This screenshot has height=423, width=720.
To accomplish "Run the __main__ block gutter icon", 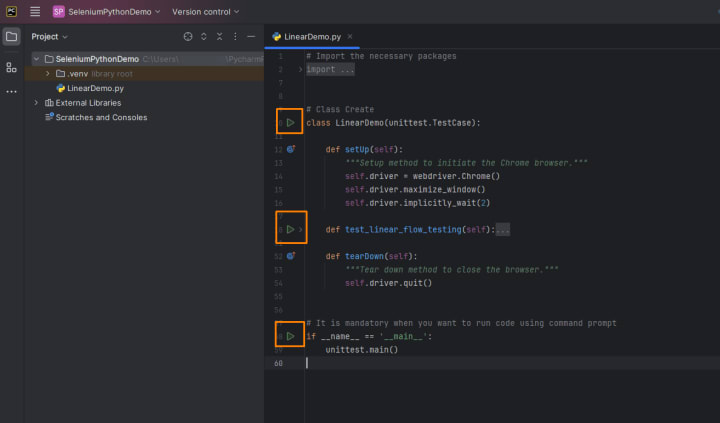I will point(290,336).
